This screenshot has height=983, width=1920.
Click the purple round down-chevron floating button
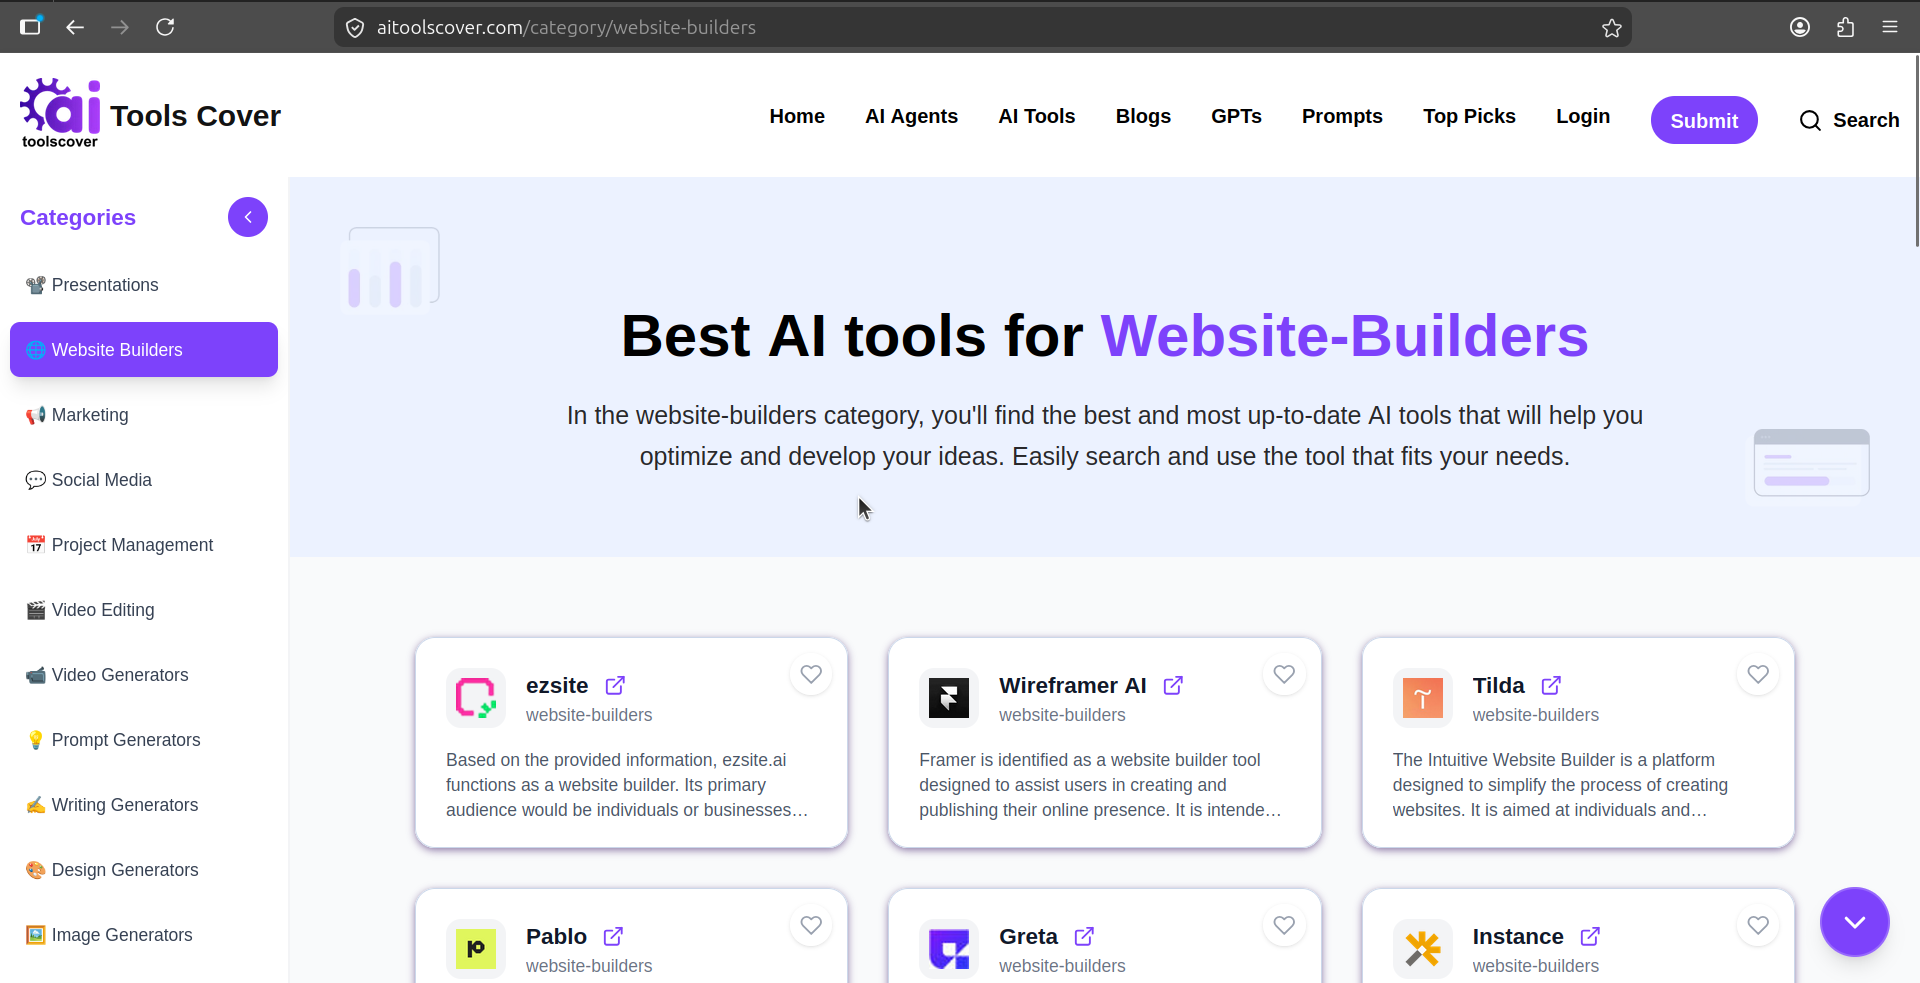tap(1854, 922)
